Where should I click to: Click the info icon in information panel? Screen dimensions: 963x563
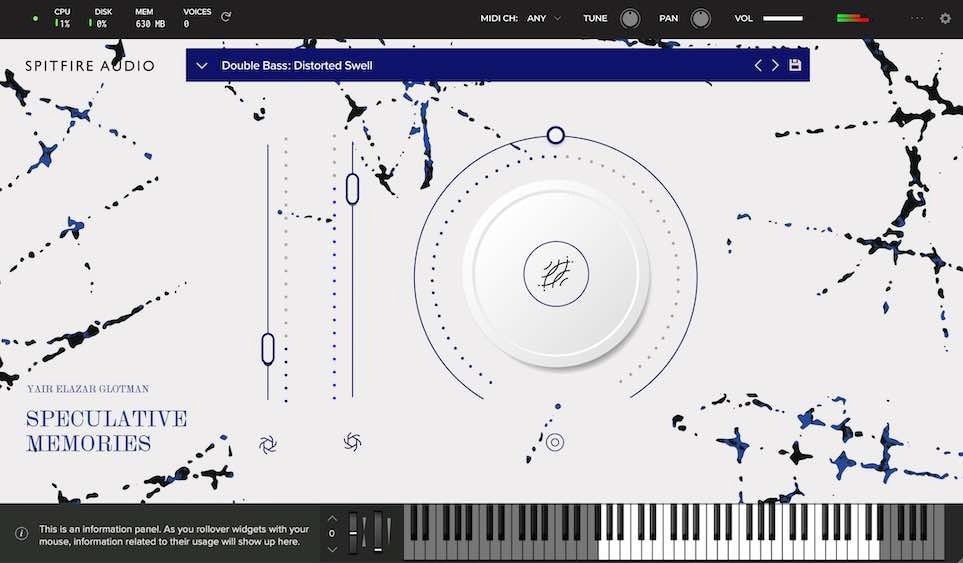(21, 534)
